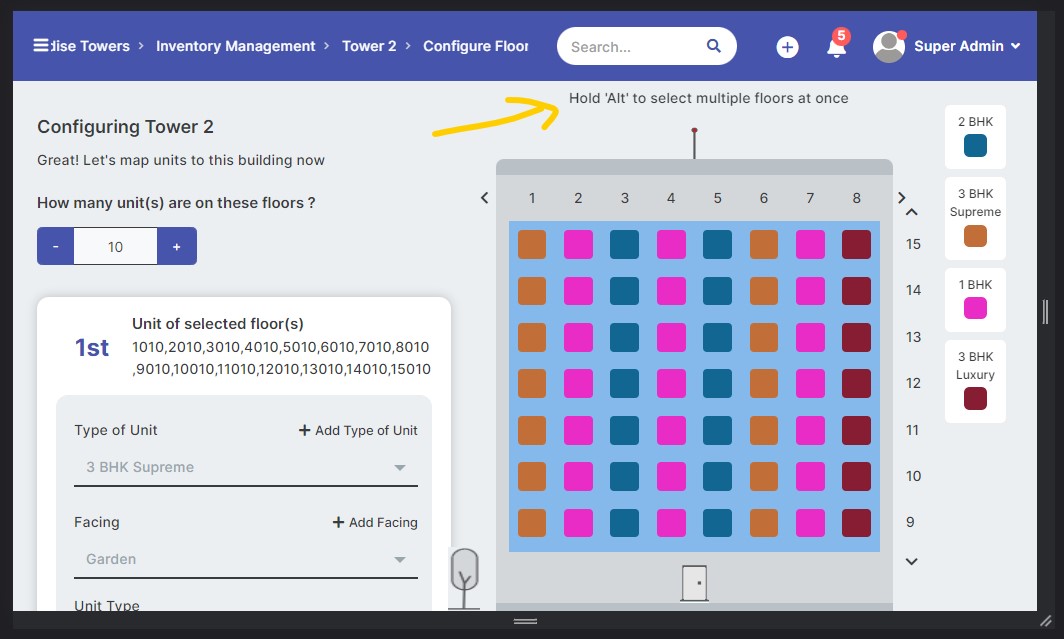
Task: Click the building entrance door icon
Action: pyautogui.click(x=694, y=583)
